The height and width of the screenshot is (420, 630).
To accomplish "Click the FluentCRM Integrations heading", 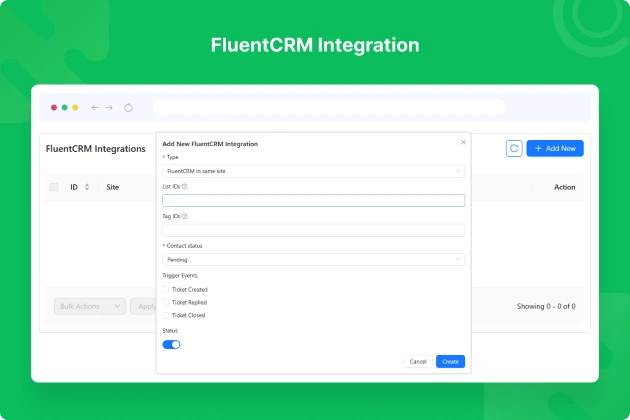I will 96,149.
